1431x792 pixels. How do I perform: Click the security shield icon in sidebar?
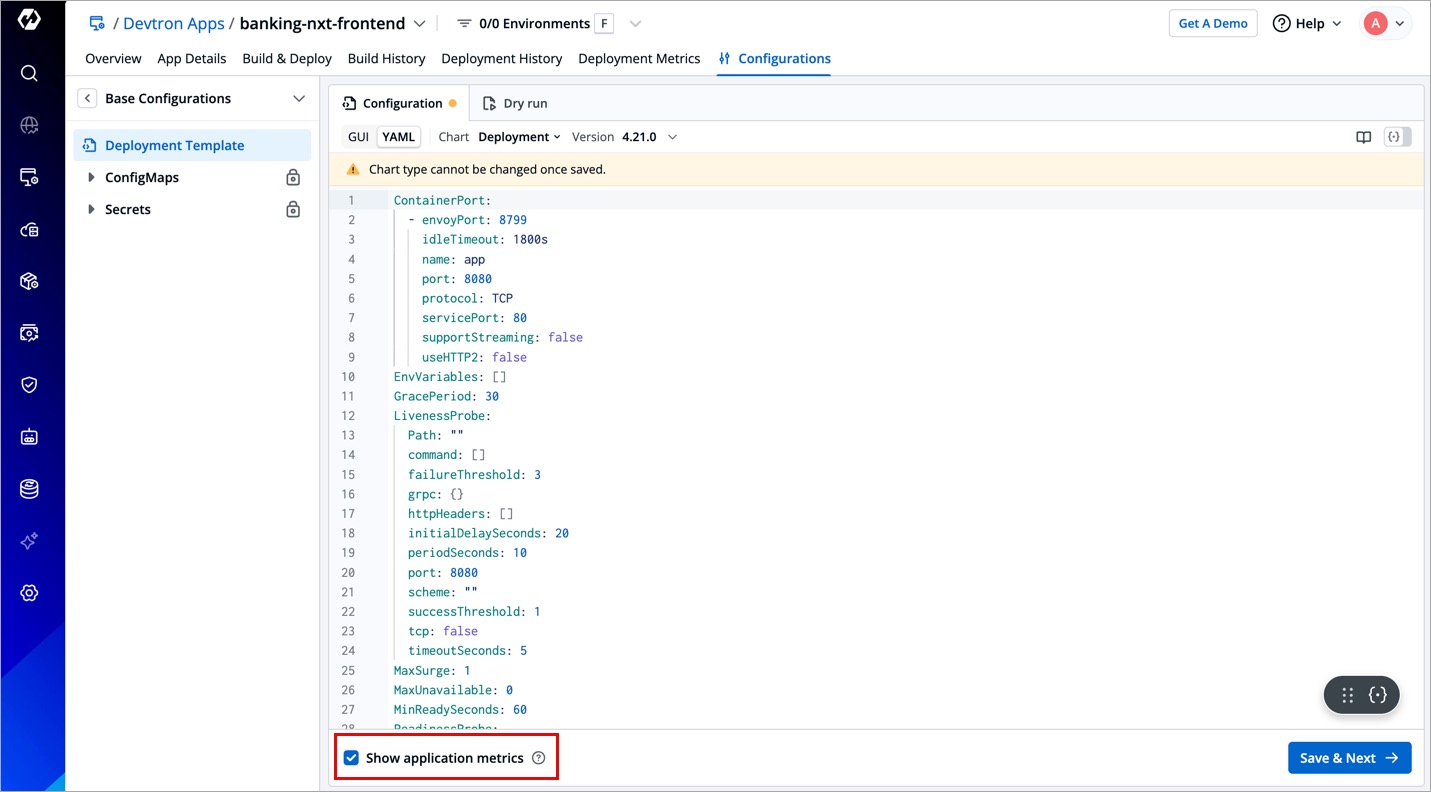29,385
